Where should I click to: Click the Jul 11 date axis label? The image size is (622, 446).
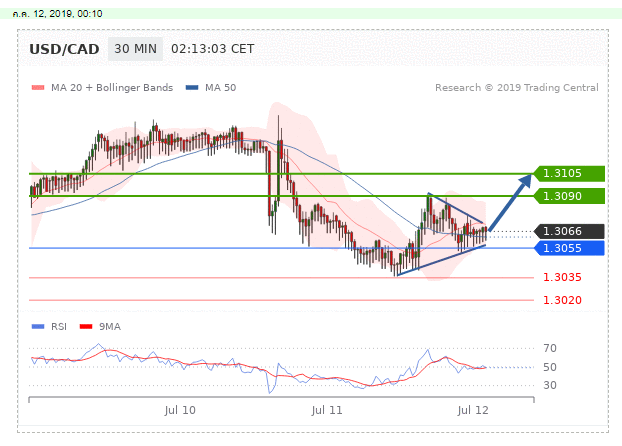(x=327, y=410)
